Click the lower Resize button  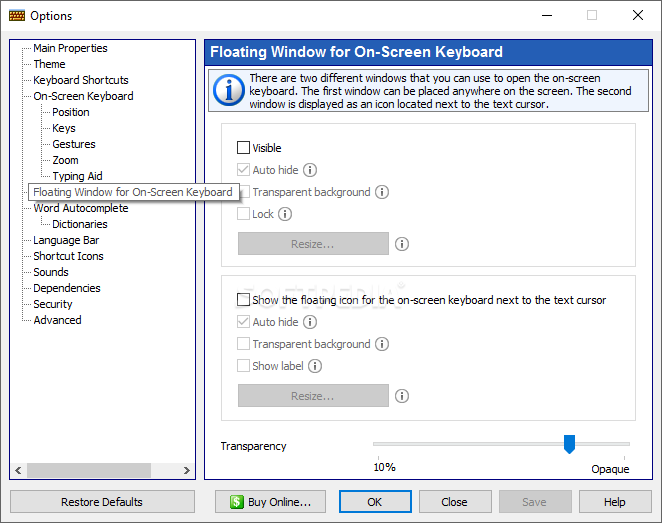pyautogui.click(x=313, y=396)
